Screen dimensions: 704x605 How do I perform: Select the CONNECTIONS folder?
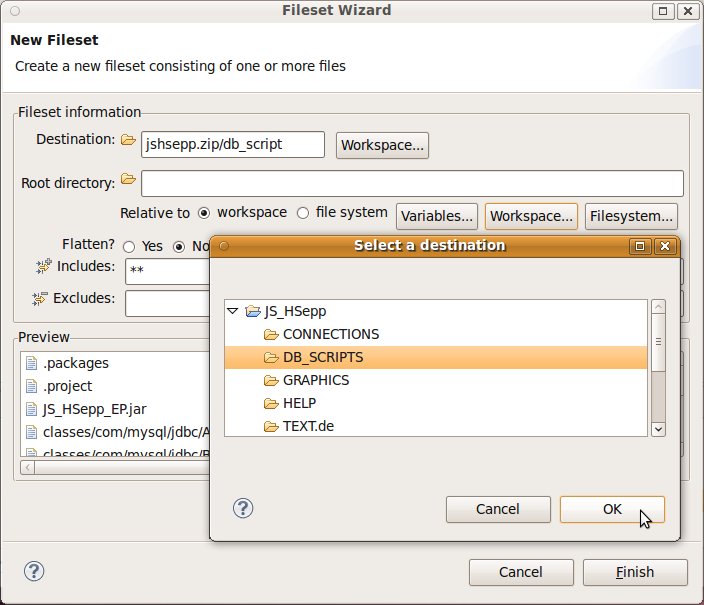tap(330, 334)
